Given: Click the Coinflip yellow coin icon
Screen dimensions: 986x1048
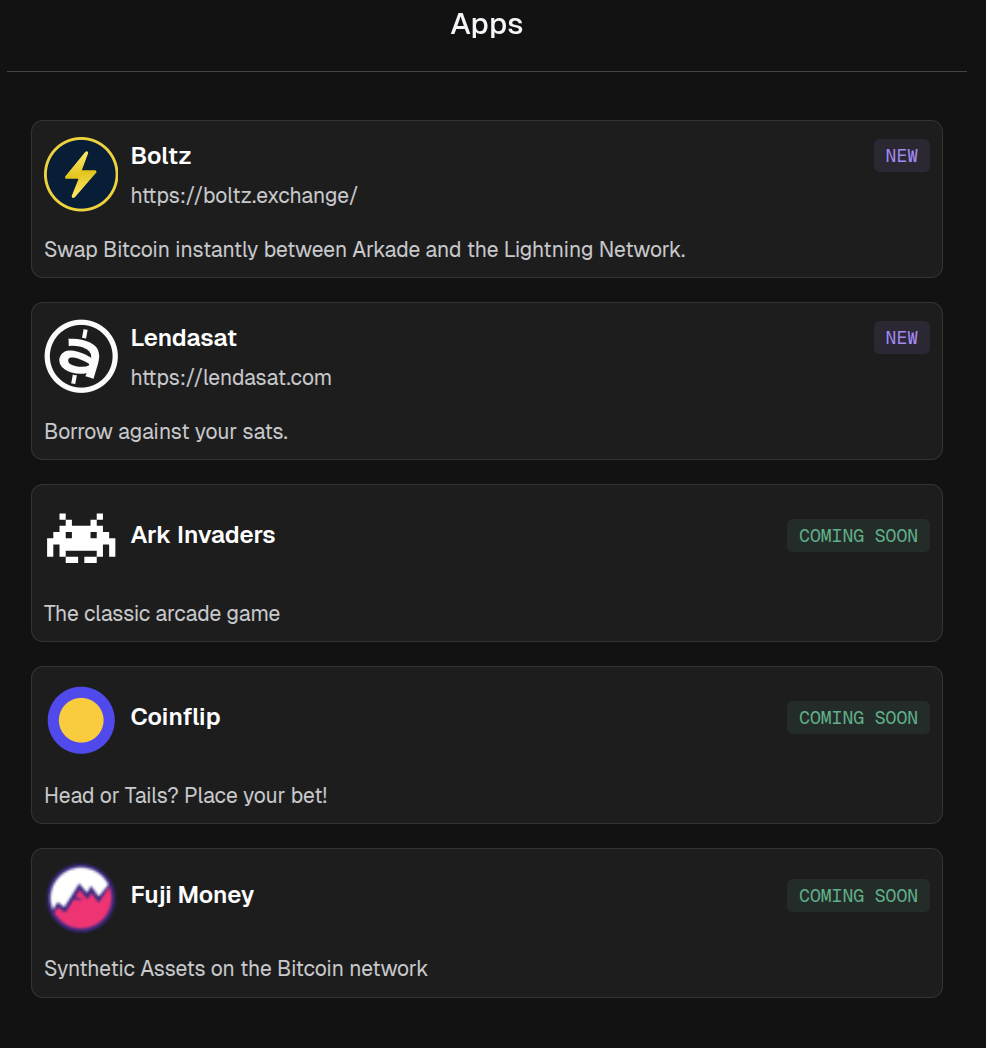Looking at the screenshot, I should [x=81, y=720].
